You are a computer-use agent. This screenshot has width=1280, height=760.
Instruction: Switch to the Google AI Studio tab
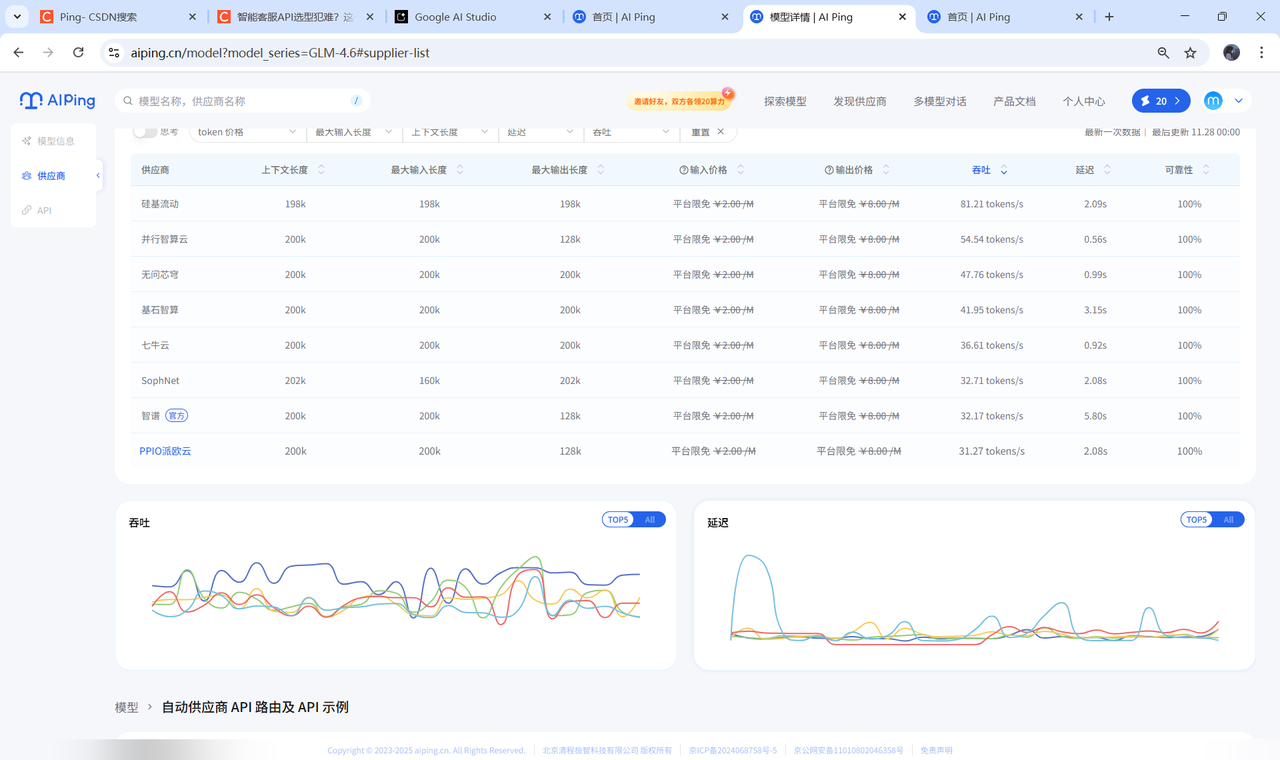(471, 17)
